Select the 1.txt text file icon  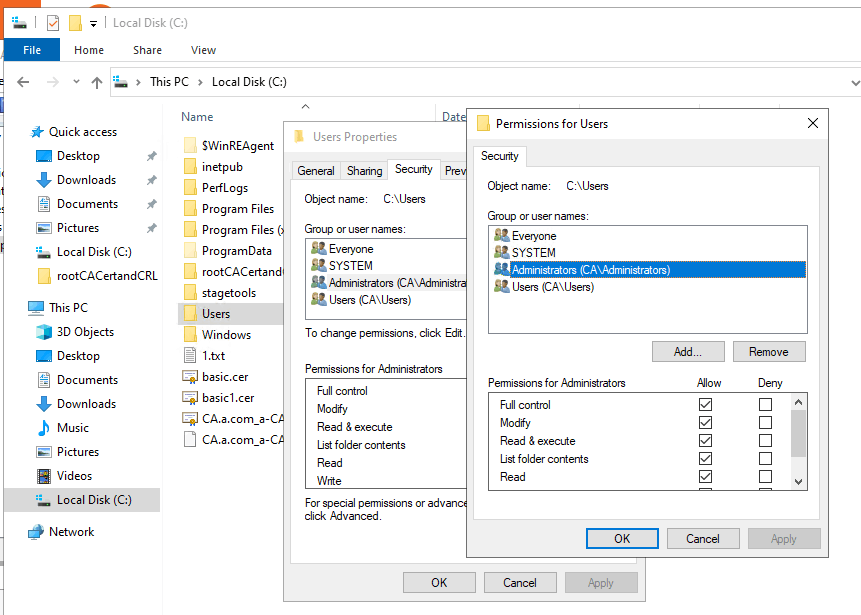click(x=190, y=356)
